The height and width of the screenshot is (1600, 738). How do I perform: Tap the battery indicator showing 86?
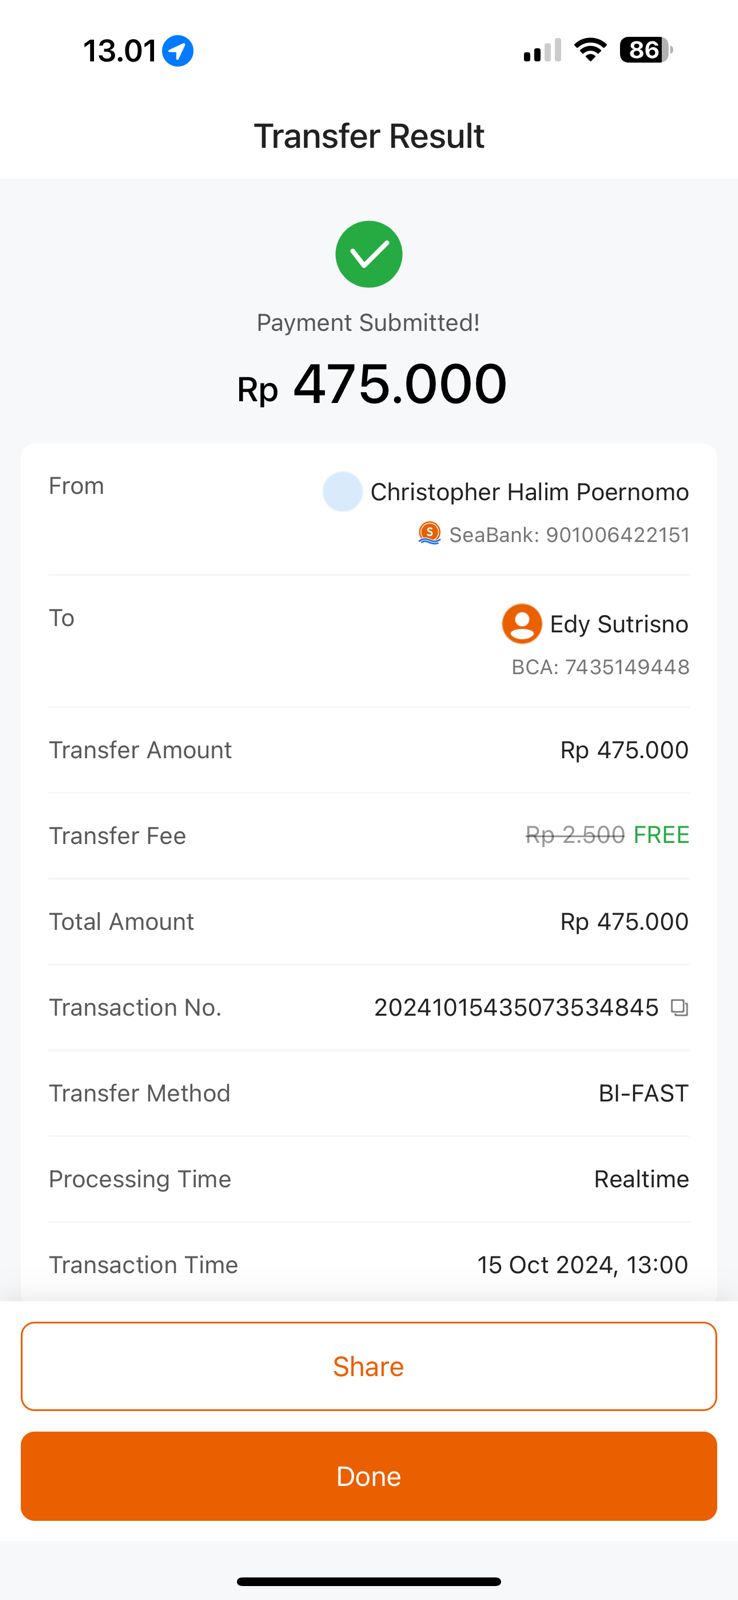(645, 50)
